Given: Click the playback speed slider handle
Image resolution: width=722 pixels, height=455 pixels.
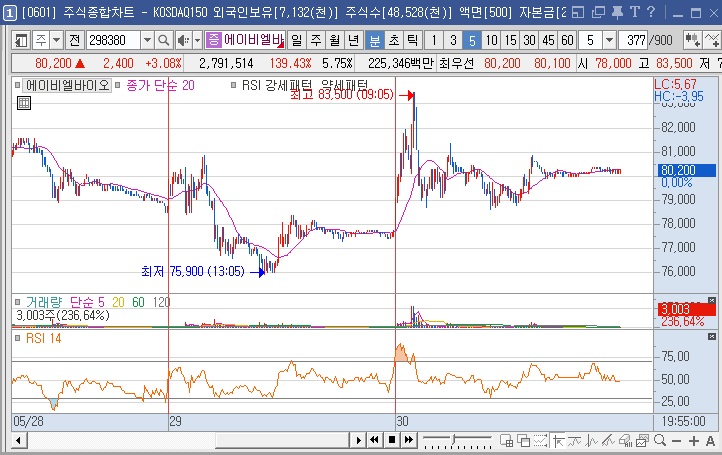Looking at the screenshot, I should pos(454,439).
